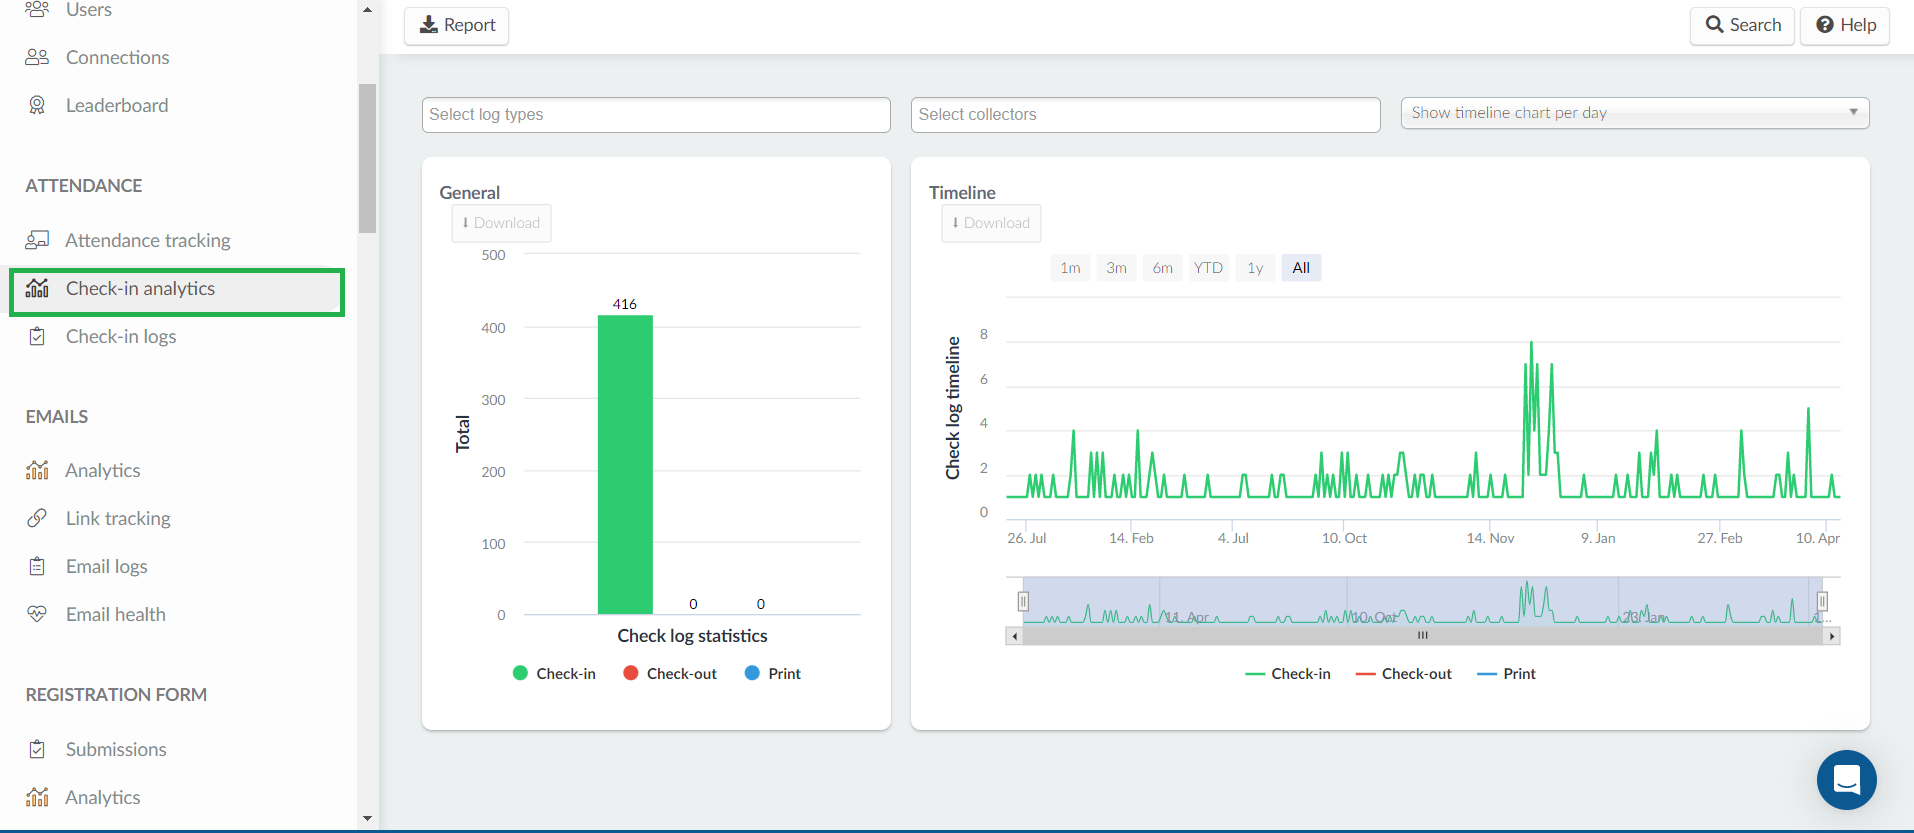The height and width of the screenshot is (833, 1914).
Task: Select the YTD time range
Action: pos(1208,268)
